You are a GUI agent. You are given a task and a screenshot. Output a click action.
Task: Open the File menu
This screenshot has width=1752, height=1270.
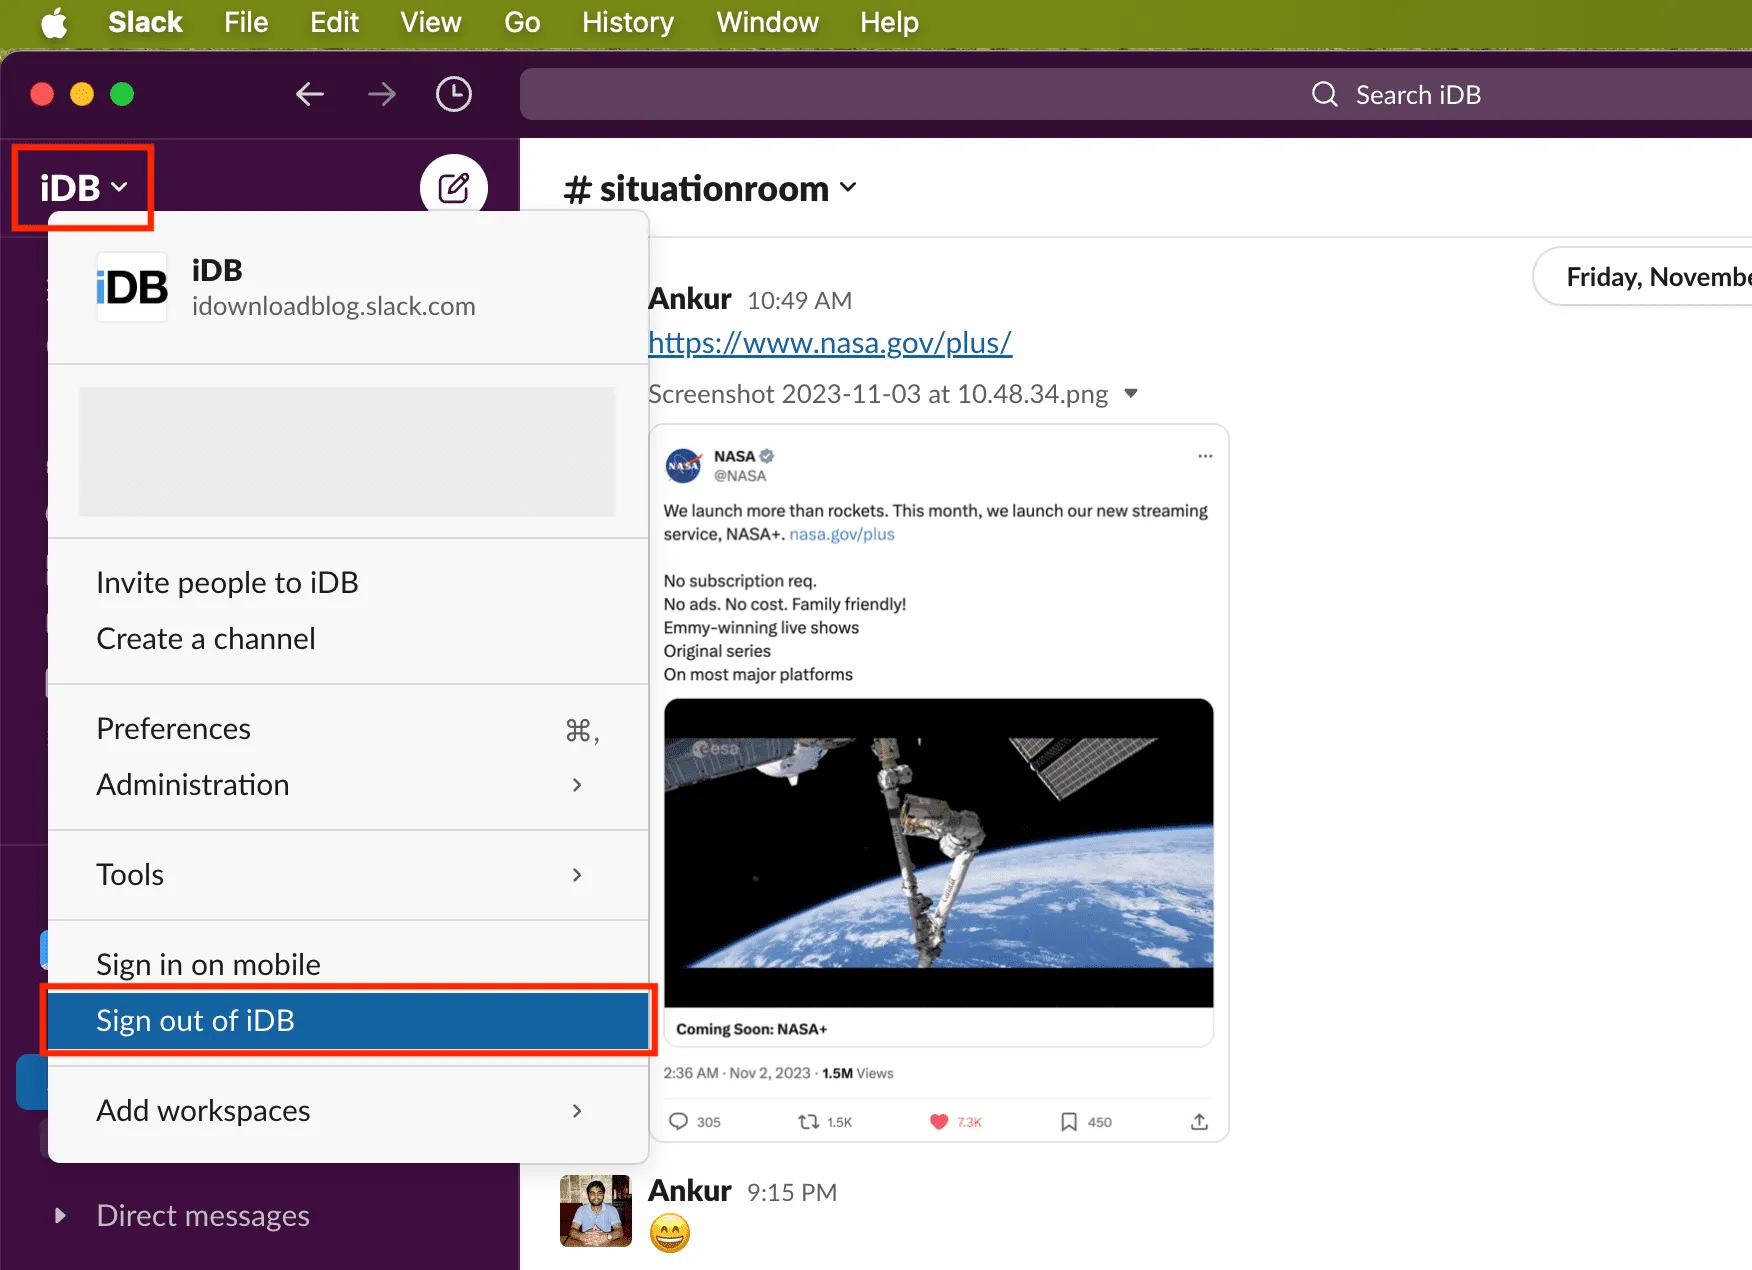246,22
